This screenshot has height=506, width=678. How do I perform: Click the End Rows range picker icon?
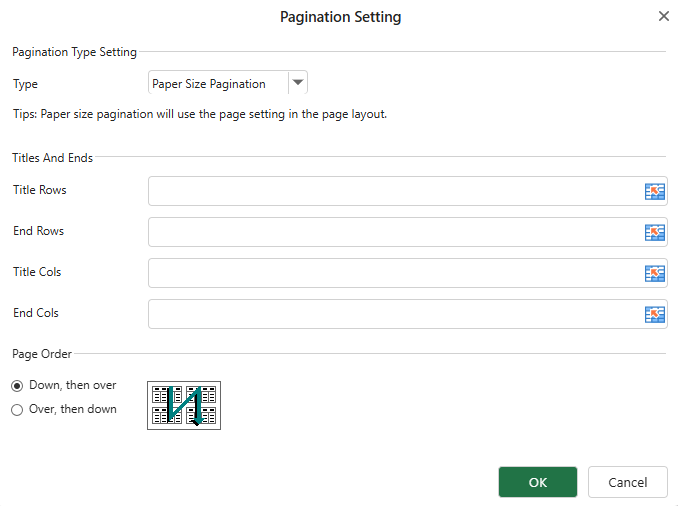click(654, 233)
